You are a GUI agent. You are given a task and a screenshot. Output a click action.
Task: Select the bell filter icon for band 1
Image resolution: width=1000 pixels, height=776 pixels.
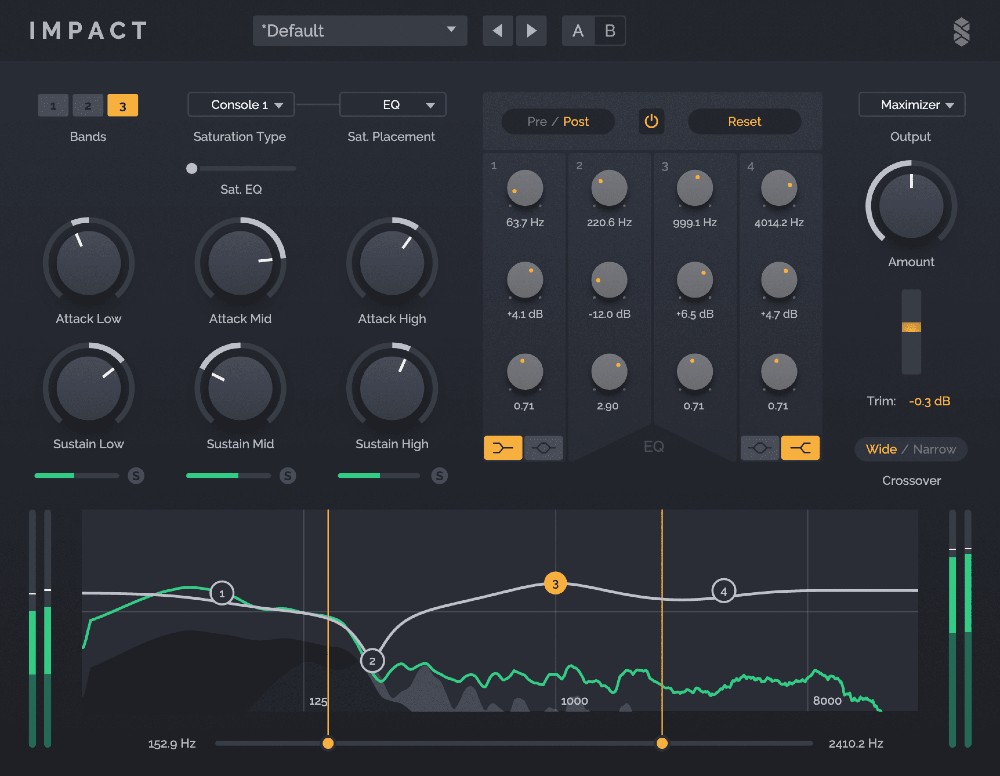pos(544,449)
